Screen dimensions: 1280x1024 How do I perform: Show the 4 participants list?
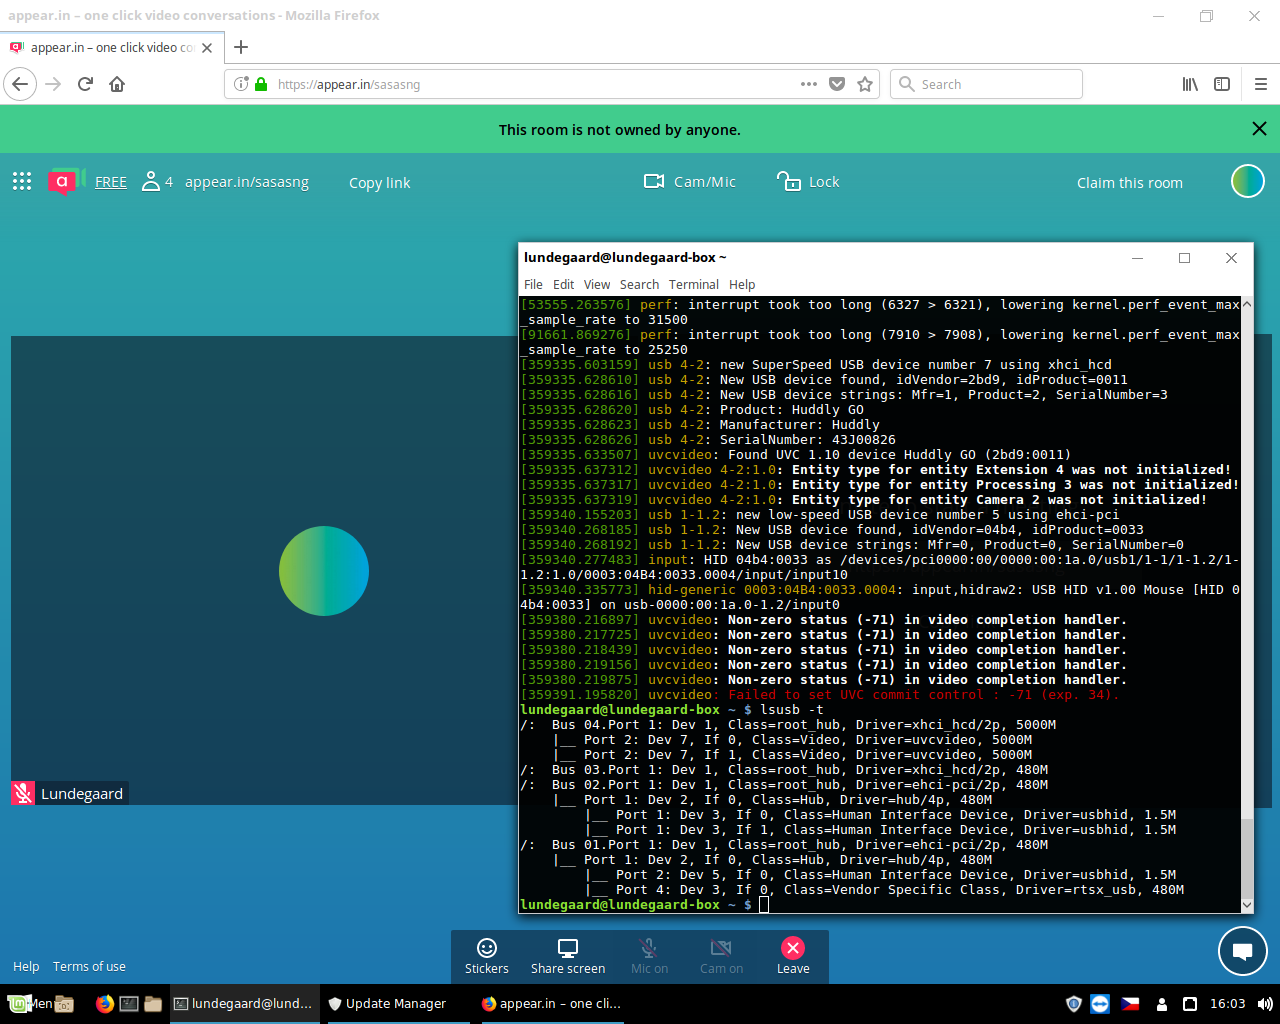tap(157, 181)
